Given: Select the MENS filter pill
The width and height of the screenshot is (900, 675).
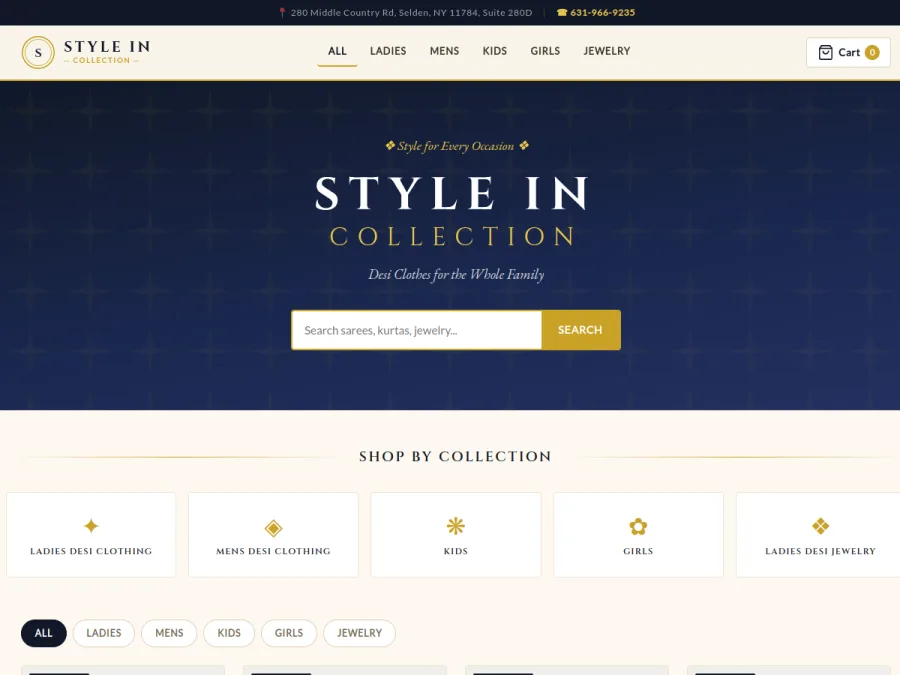Looking at the screenshot, I should pyautogui.click(x=169, y=633).
